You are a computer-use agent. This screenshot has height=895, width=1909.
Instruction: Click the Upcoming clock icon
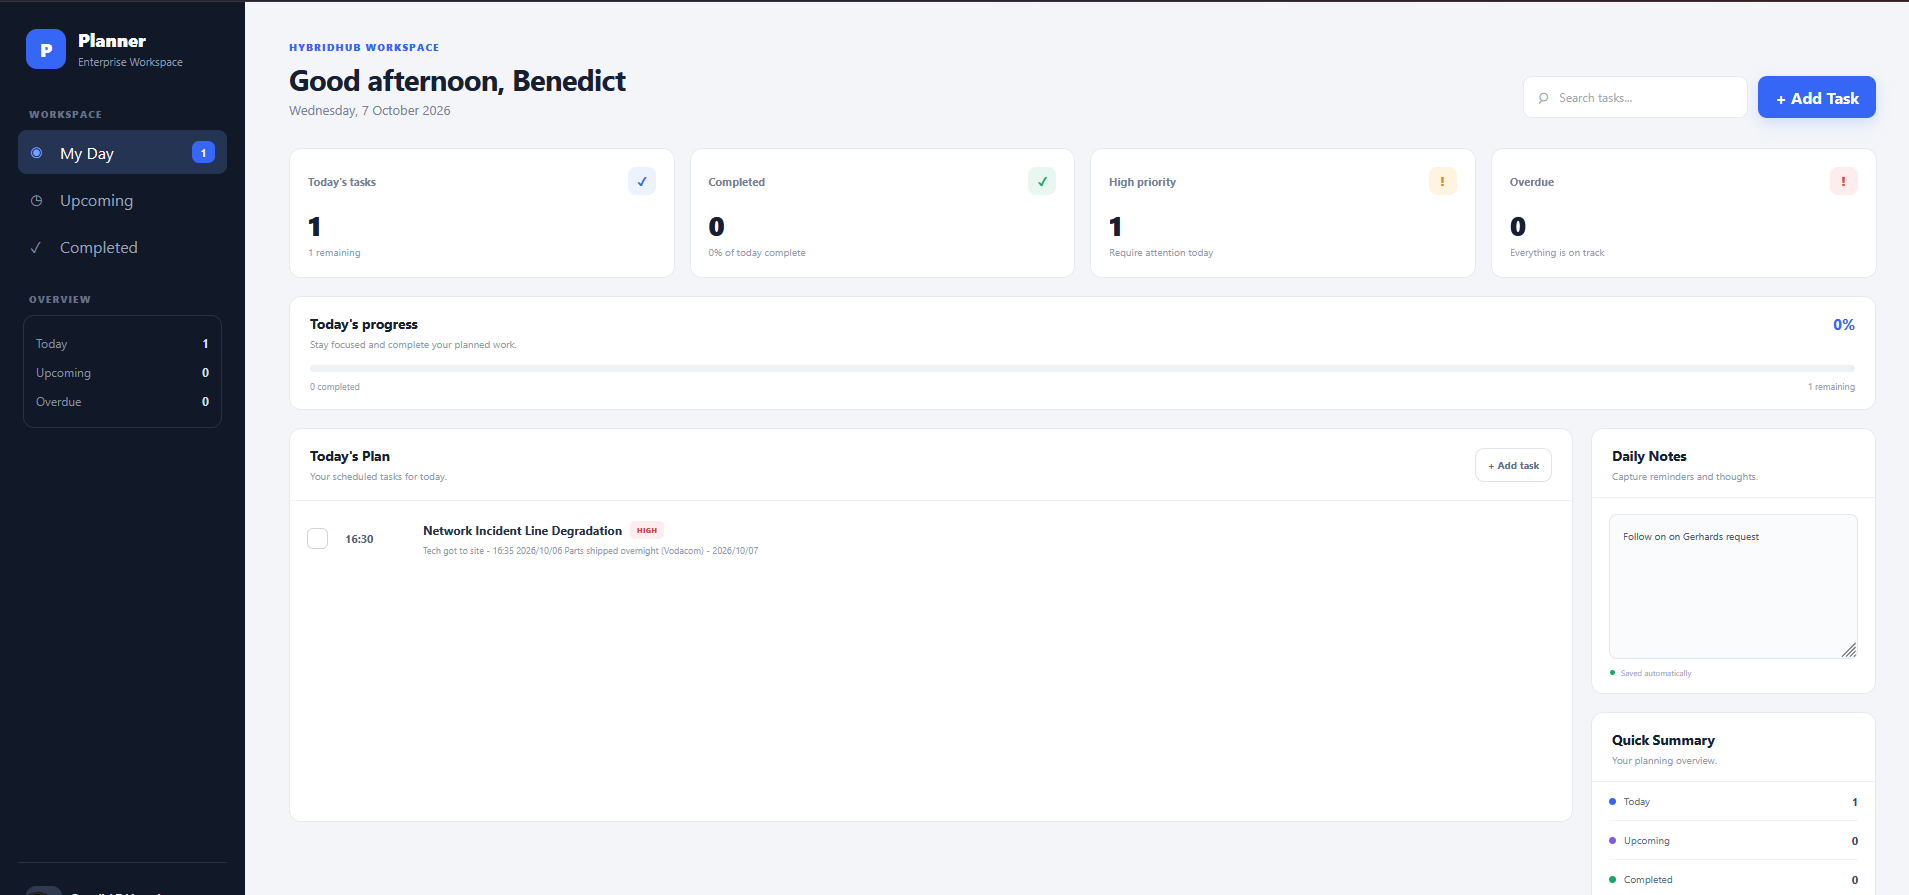pos(37,200)
